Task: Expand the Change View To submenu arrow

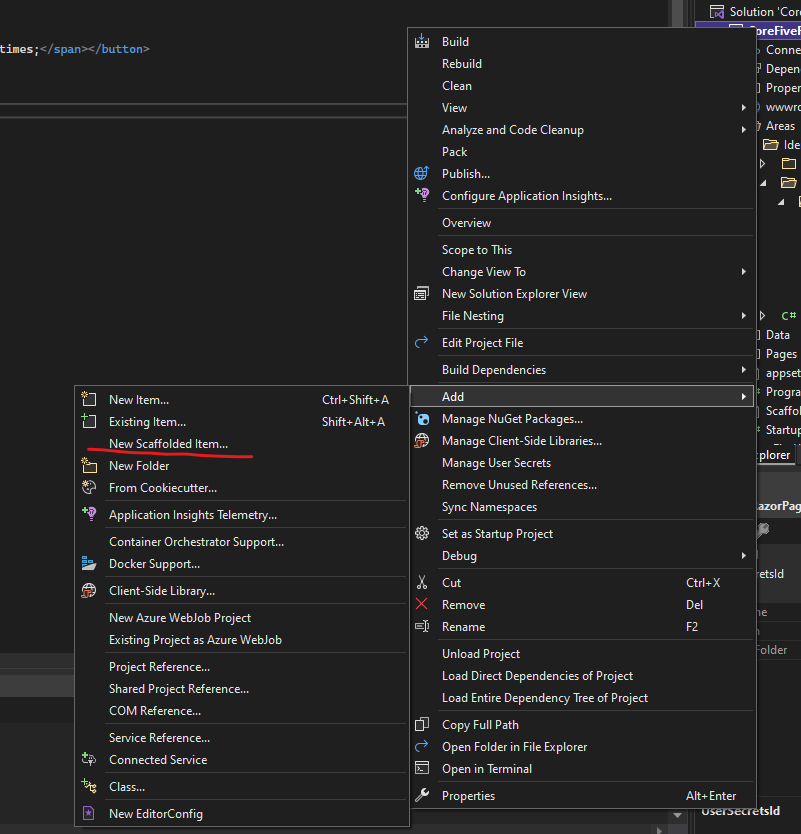Action: (x=744, y=272)
